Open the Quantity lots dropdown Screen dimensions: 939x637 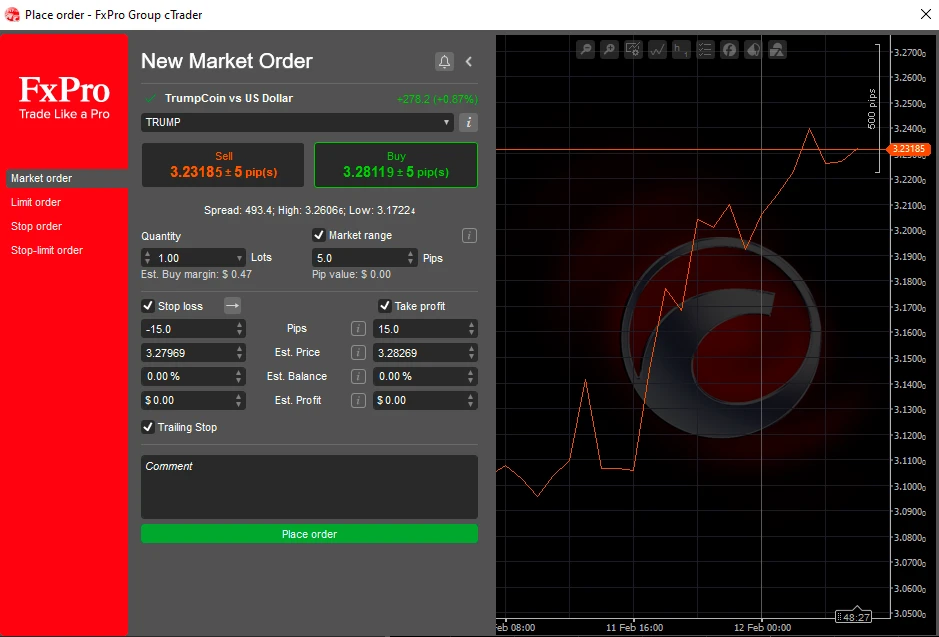(238, 257)
